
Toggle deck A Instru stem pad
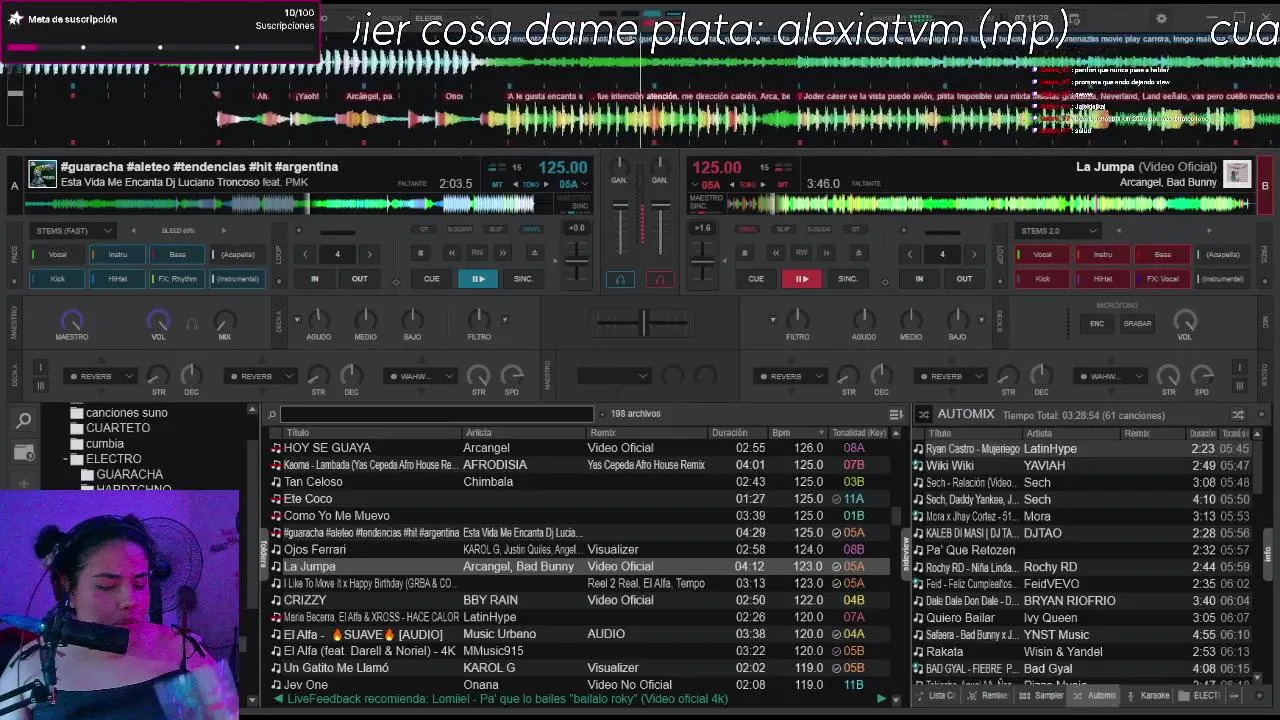point(117,254)
